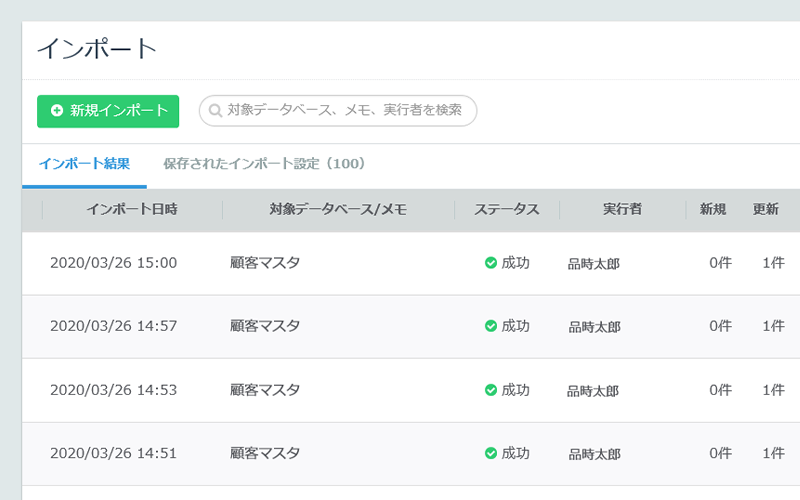
Task: Focus the 対象データベース search field
Action: point(338,111)
